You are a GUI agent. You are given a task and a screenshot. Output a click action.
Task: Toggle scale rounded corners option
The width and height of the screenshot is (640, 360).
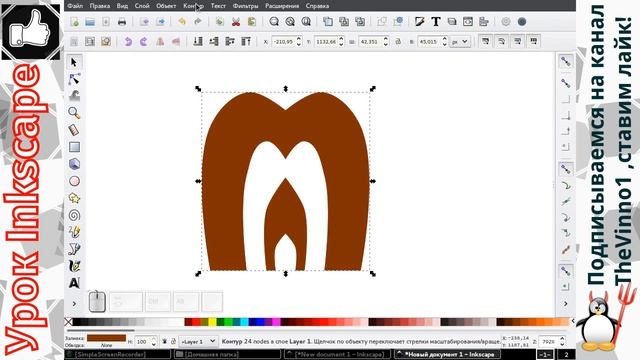[501, 41]
